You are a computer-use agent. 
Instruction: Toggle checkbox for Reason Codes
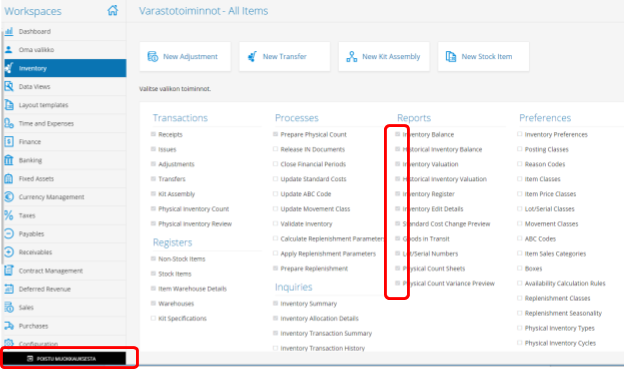click(x=519, y=164)
